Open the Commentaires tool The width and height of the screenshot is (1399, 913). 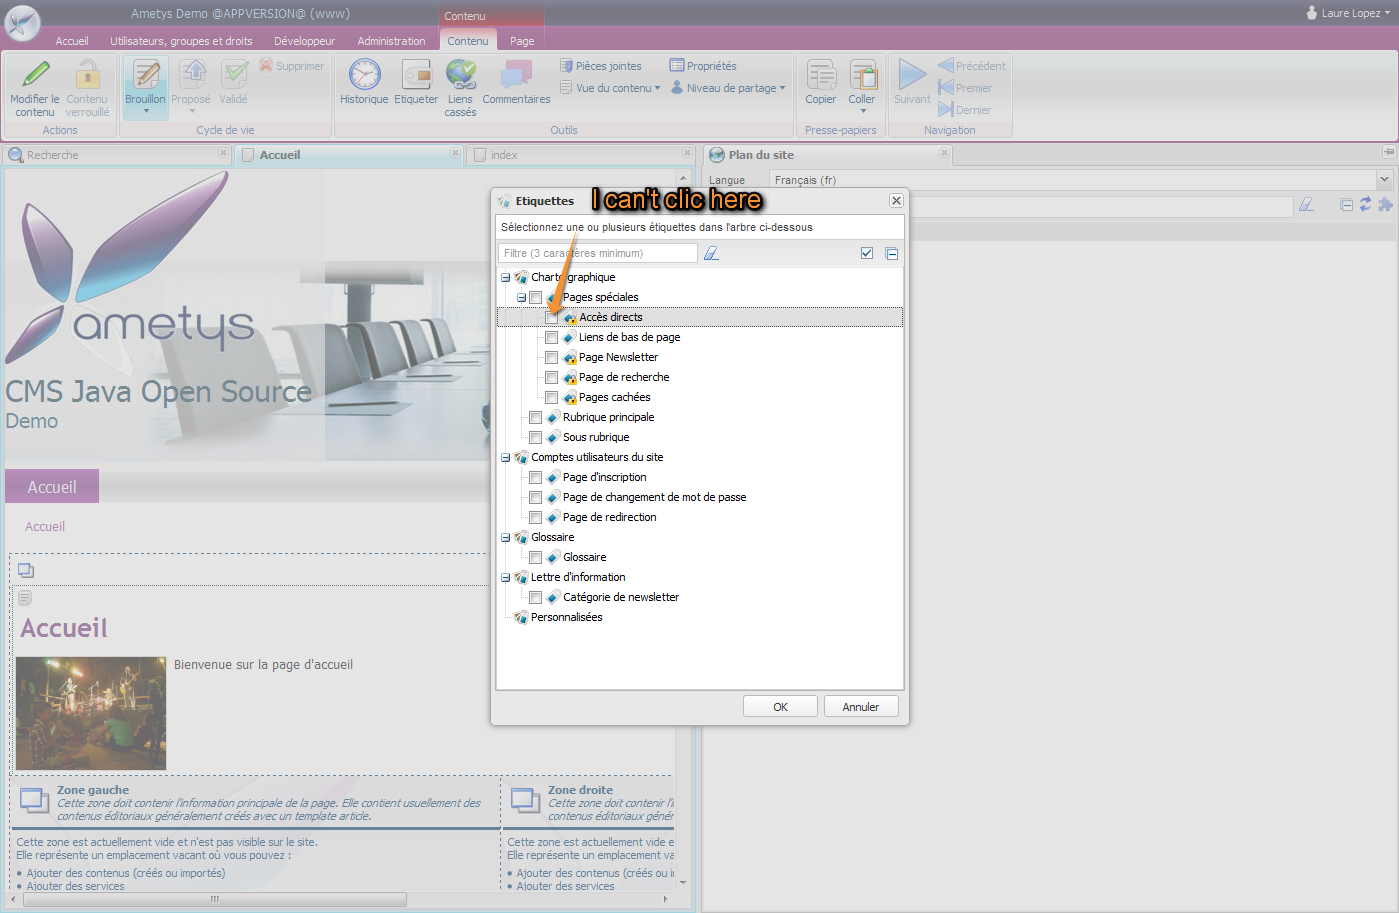tap(516, 75)
